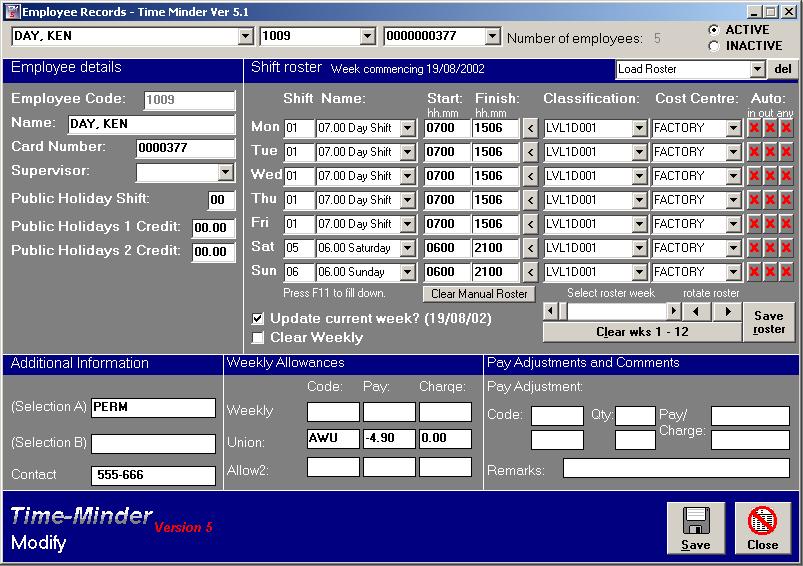Click the Saturday copy-time arrow button

pyautogui.click(x=531, y=248)
